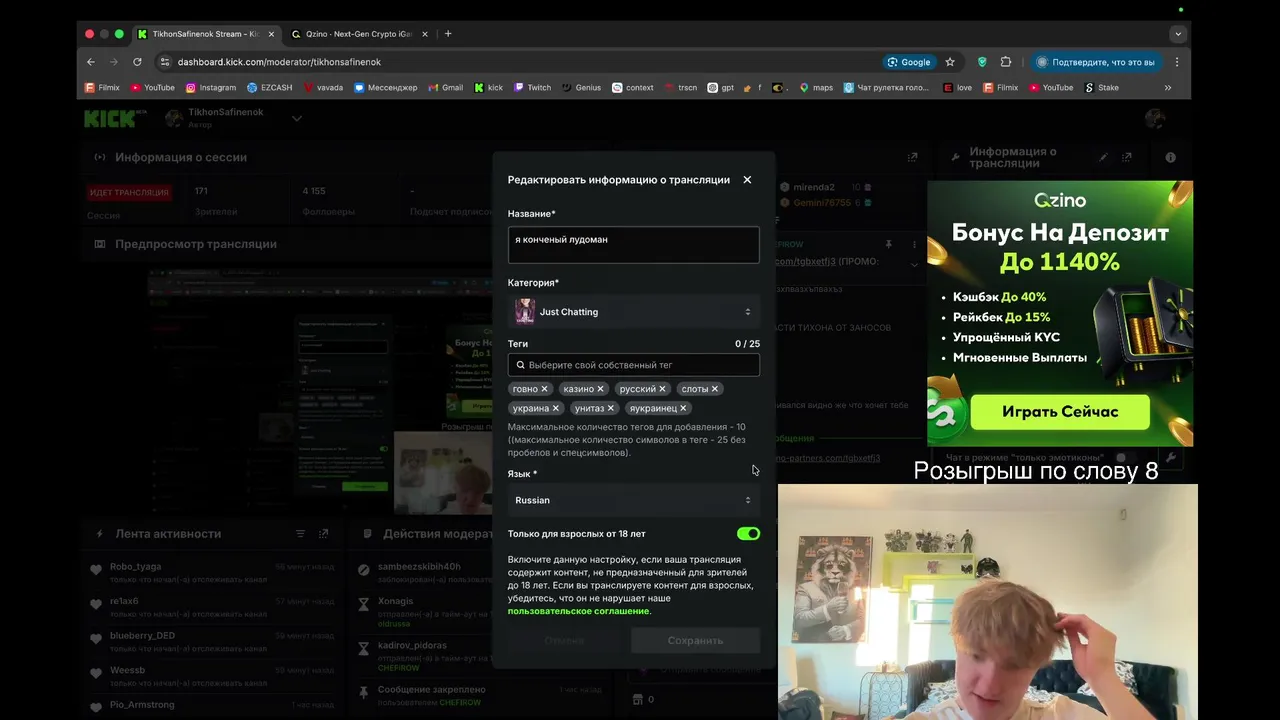This screenshot has height=720, width=1280.
Task: Click the Google search chip in address bar
Action: 908,62
